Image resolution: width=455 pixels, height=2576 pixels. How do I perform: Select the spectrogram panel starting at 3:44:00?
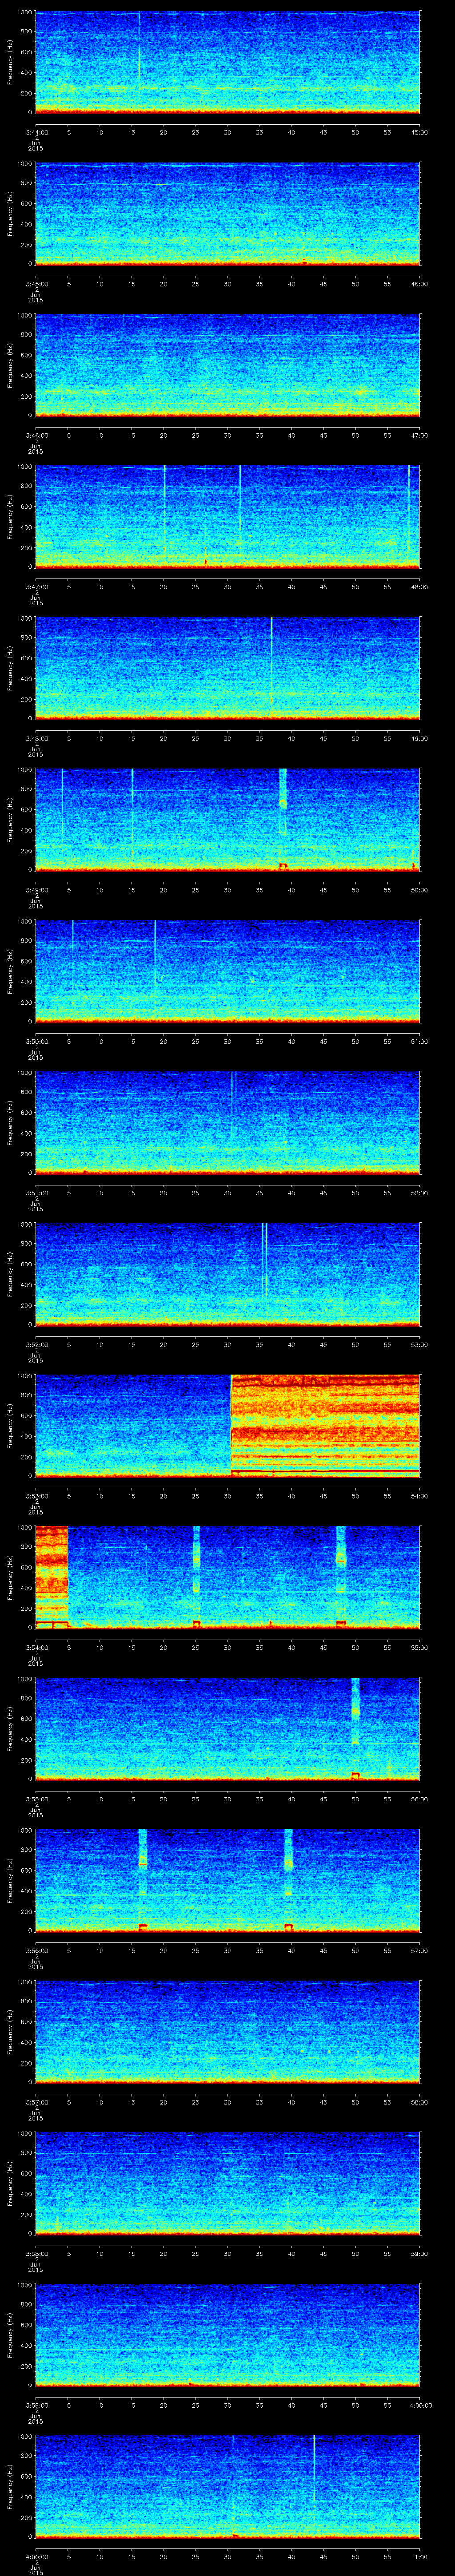click(228, 62)
